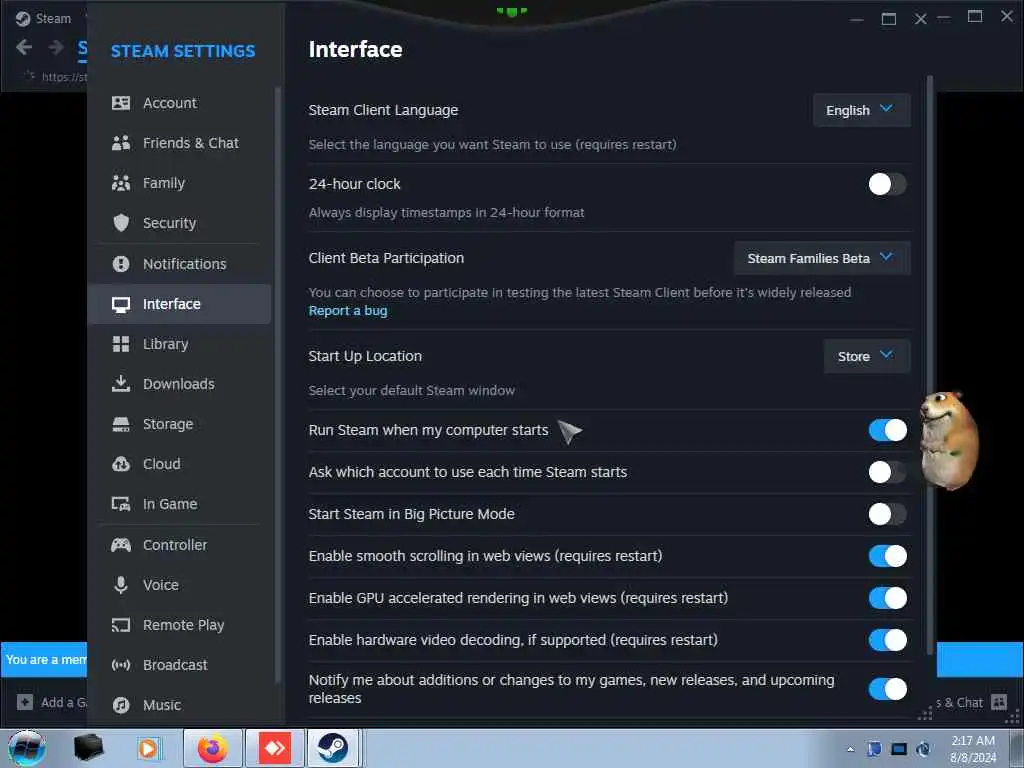This screenshot has width=1024, height=768.
Task: Click the Friends & Chat people icon
Action: pyautogui.click(x=121, y=143)
